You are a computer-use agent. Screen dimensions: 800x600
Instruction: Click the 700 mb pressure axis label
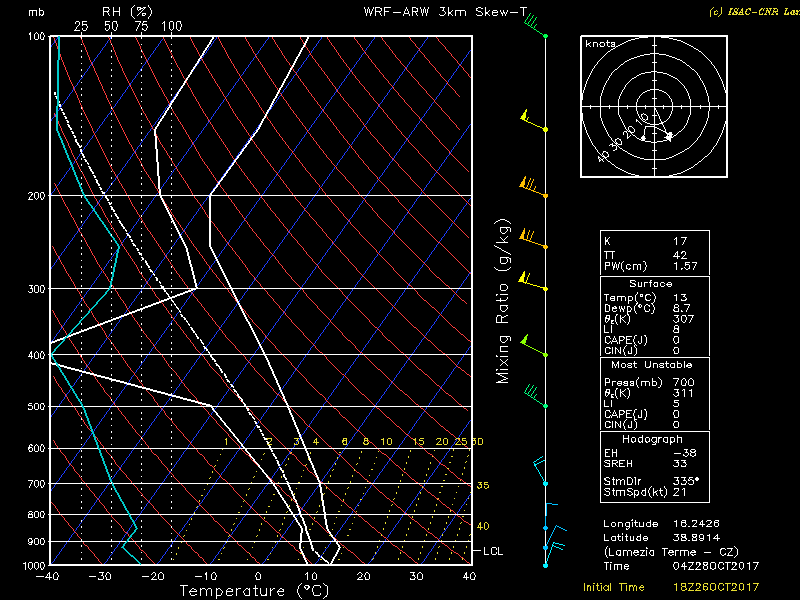pyautogui.click(x=36, y=484)
